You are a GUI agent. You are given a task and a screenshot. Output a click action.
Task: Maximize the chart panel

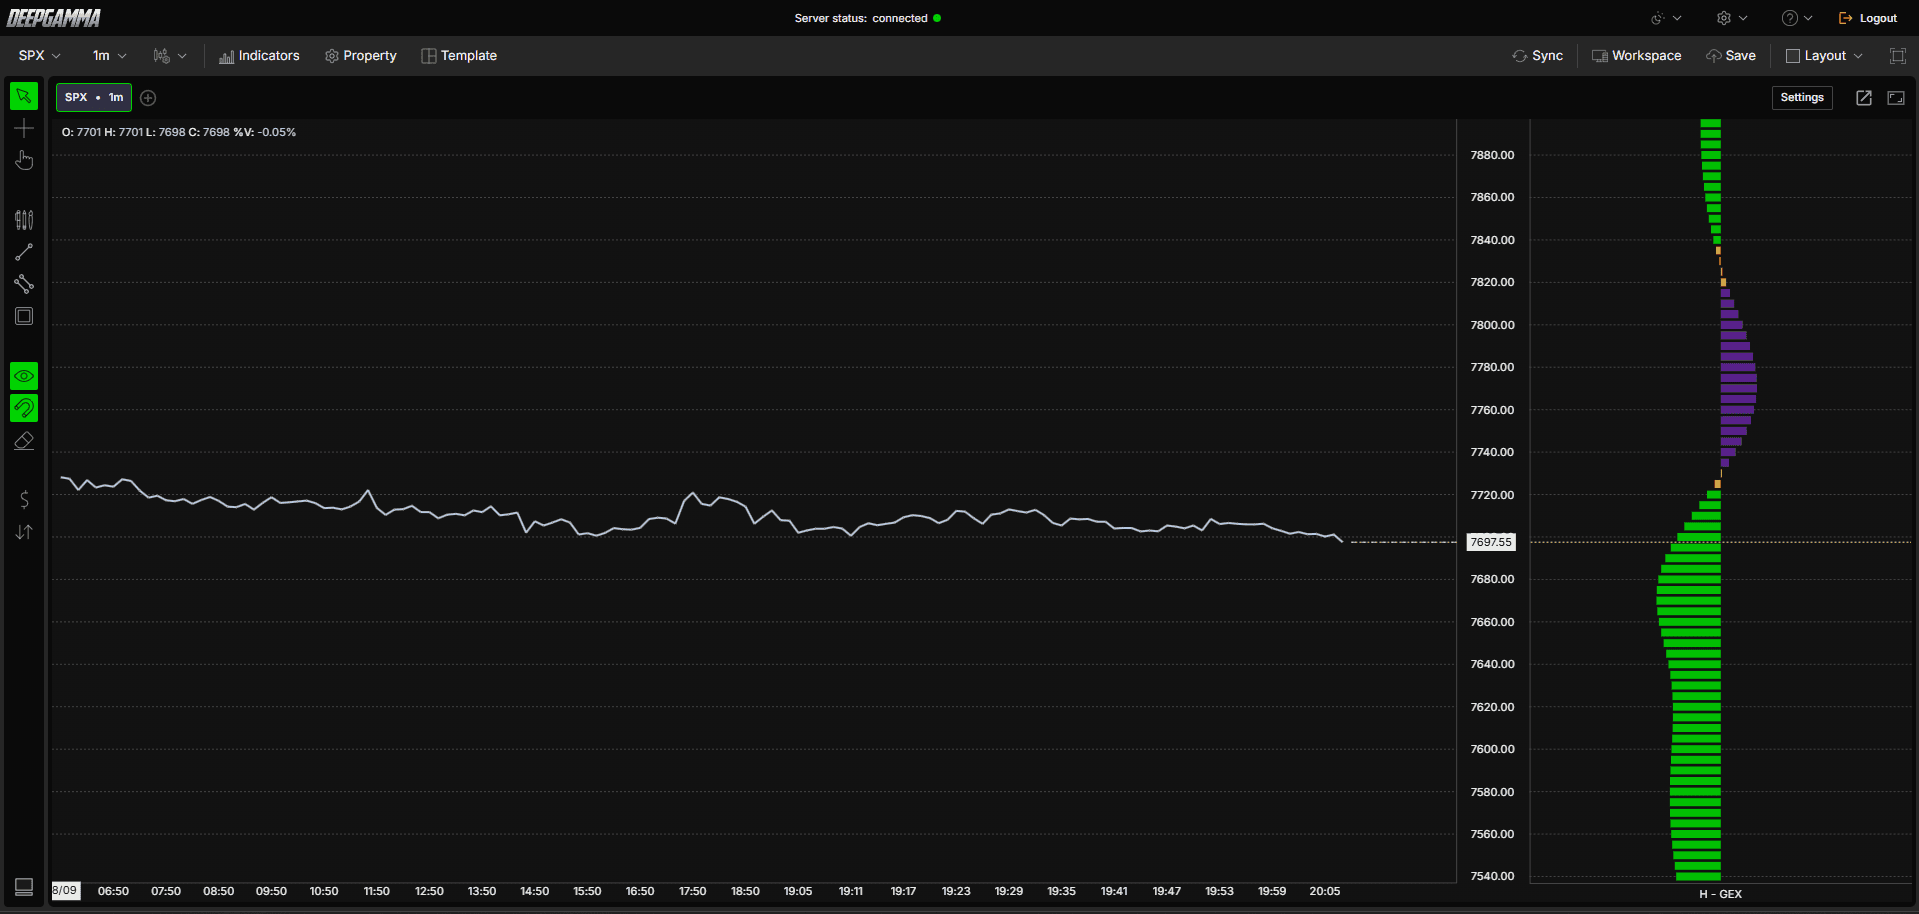pyautogui.click(x=1896, y=98)
